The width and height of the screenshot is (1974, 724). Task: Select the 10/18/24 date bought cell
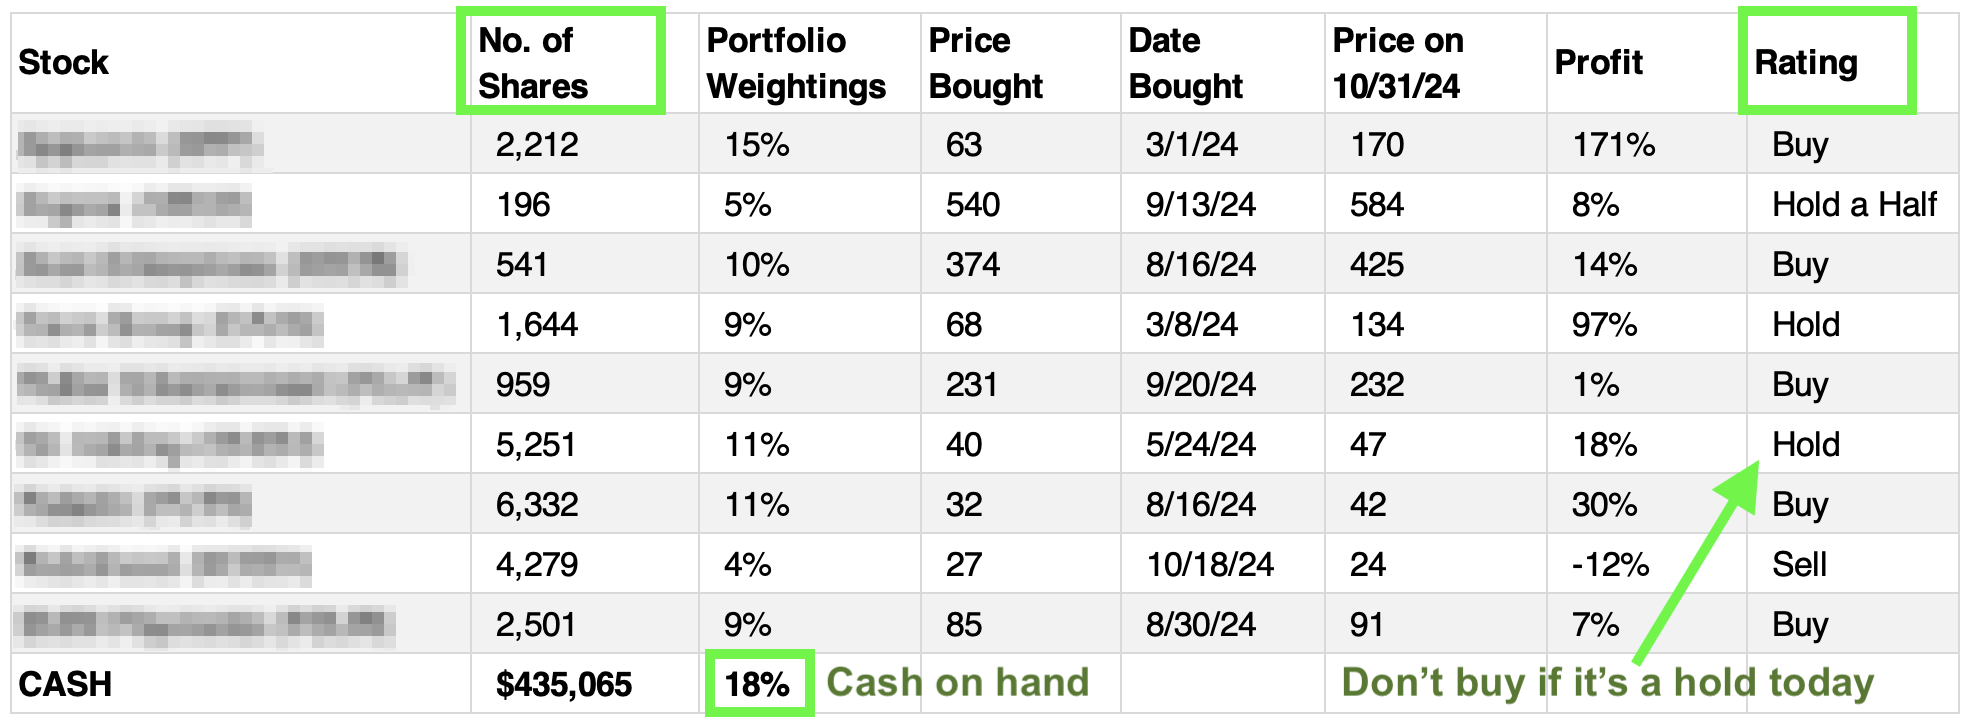tap(1209, 565)
